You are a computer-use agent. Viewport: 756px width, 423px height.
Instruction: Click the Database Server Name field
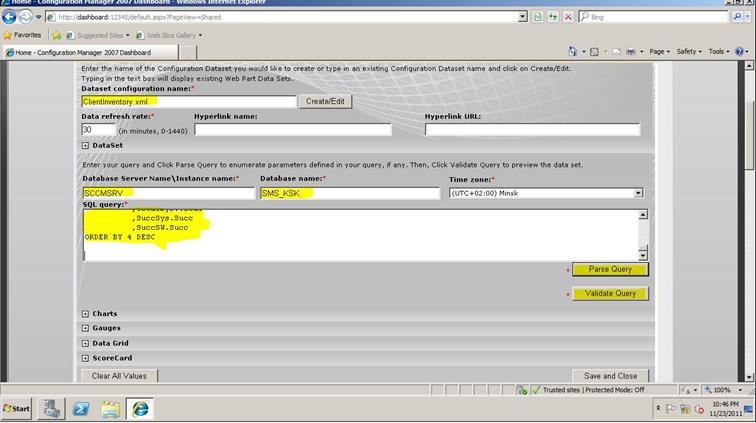pyautogui.click(x=168, y=193)
